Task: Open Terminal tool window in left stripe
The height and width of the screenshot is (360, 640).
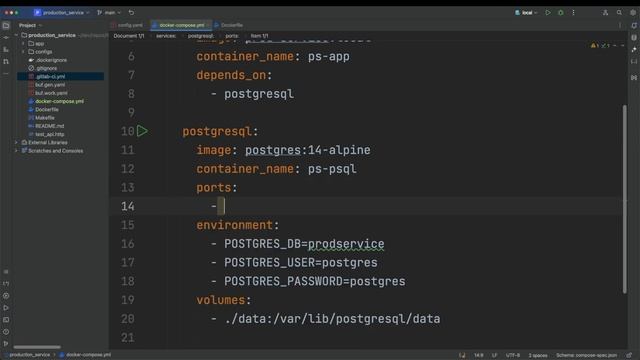Action: 6,320
